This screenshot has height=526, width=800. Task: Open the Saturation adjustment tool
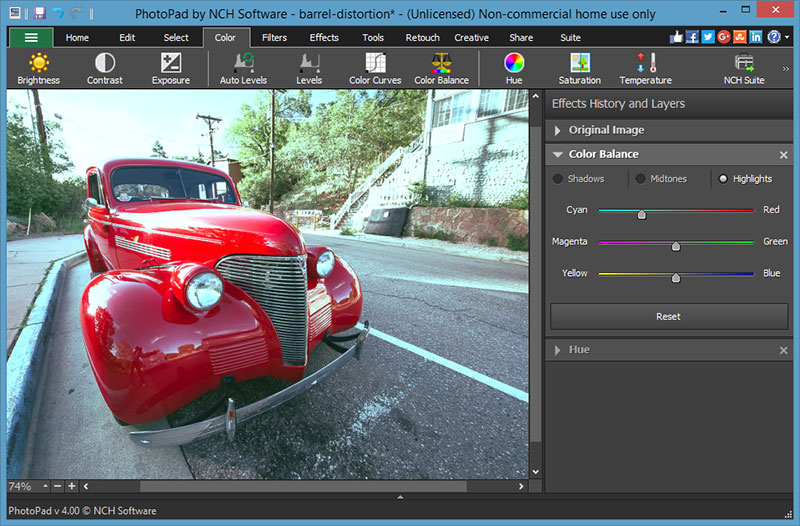[x=580, y=63]
